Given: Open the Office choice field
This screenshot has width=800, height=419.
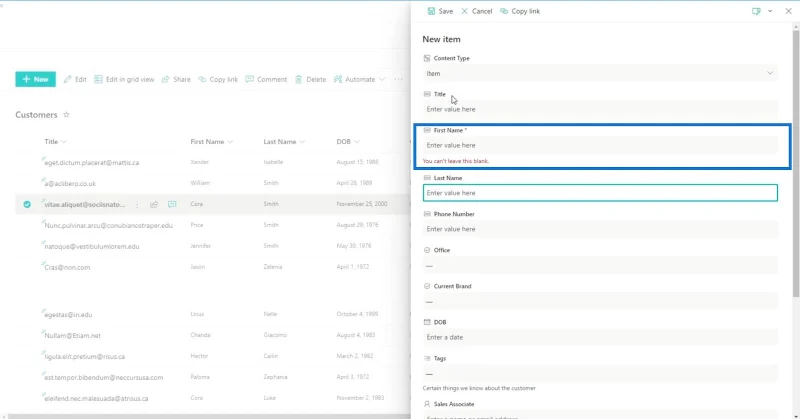Looking at the screenshot, I should pos(600,266).
